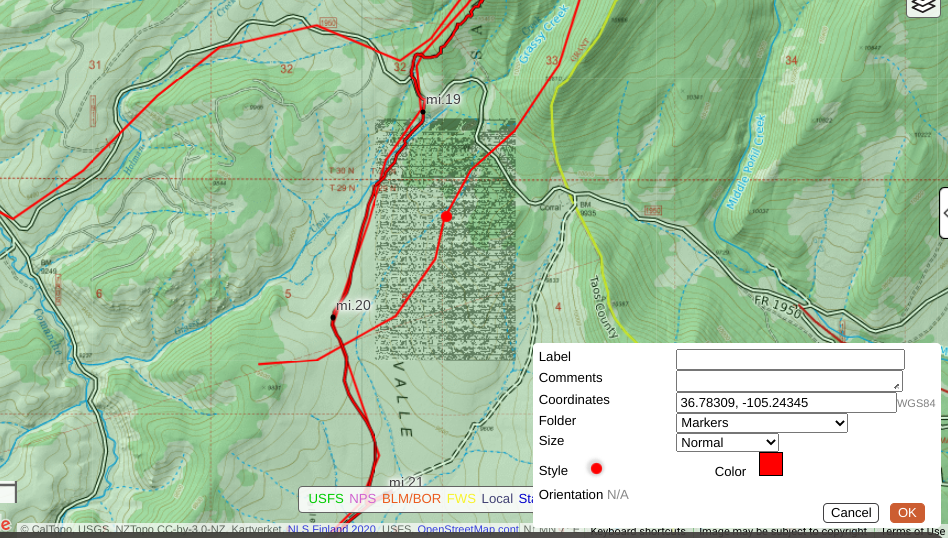Open the OpenStreetMap contributors attribution link
Screen dimensions: 948x538
(x=467, y=530)
